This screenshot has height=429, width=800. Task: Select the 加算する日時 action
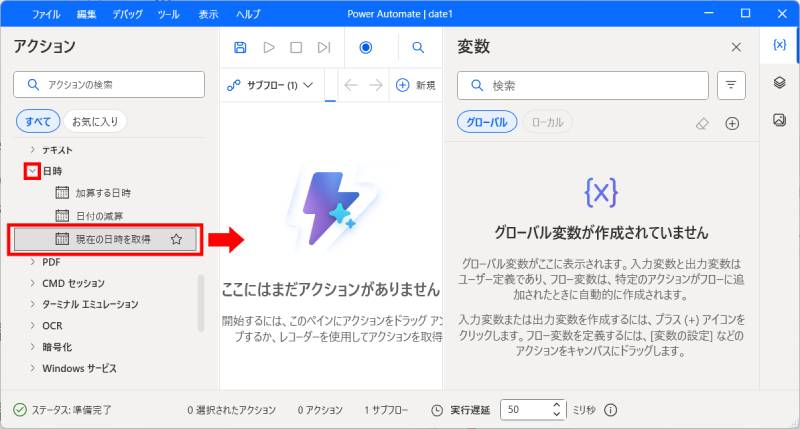pyautogui.click(x=103, y=193)
